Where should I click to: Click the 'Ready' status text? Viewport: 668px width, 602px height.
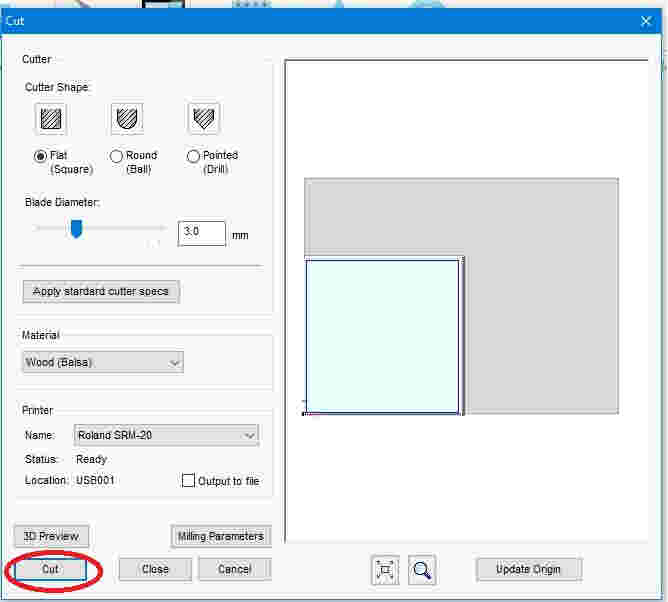tap(91, 459)
